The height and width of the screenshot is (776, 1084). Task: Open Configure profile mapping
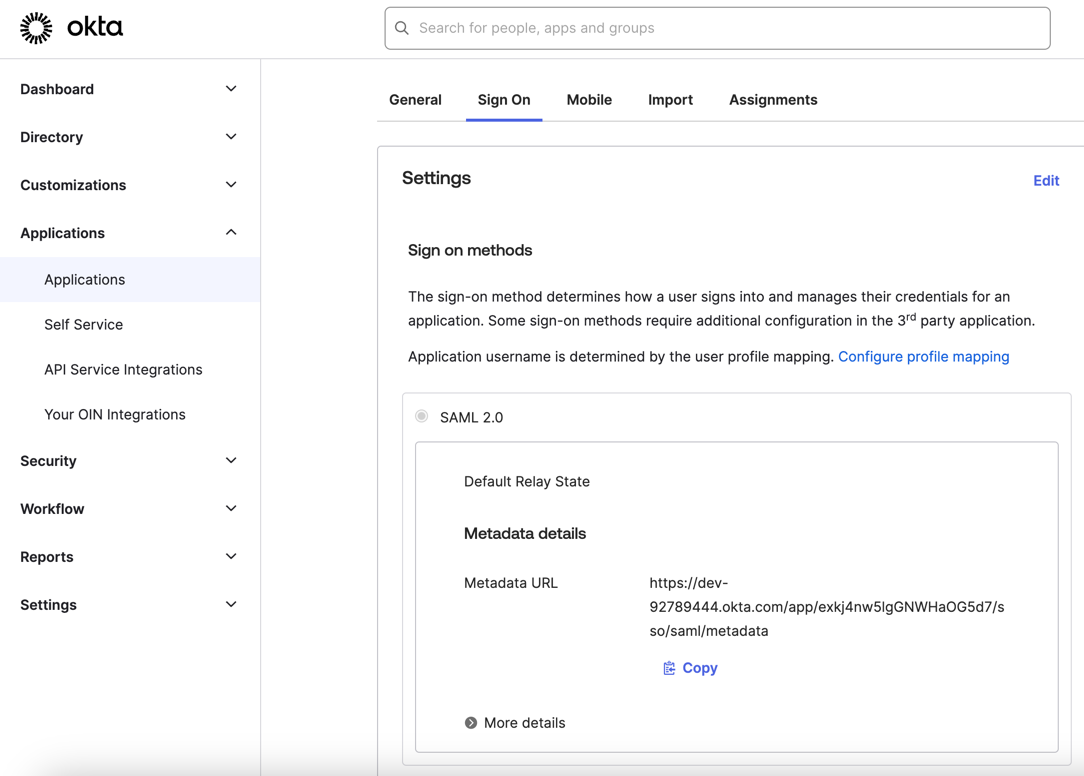(923, 356)
